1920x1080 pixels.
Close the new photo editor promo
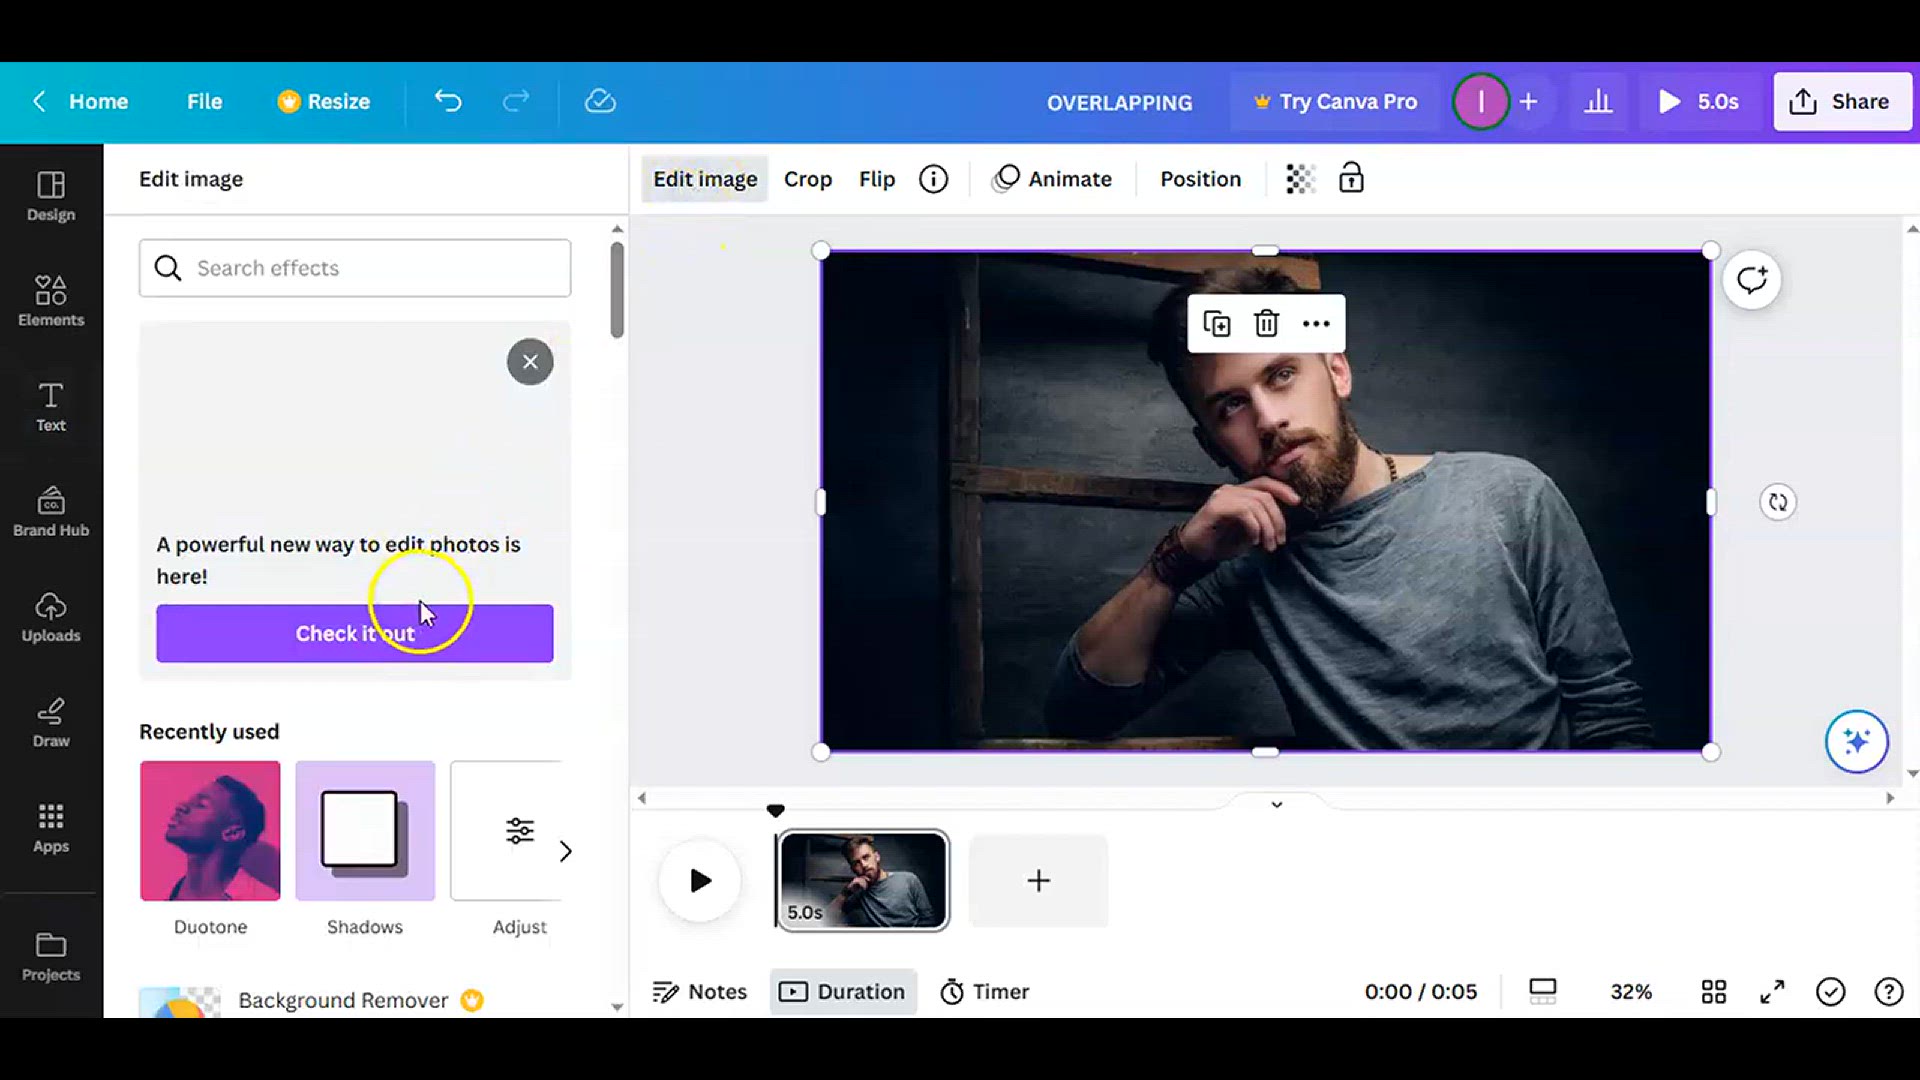click(530, 362)
